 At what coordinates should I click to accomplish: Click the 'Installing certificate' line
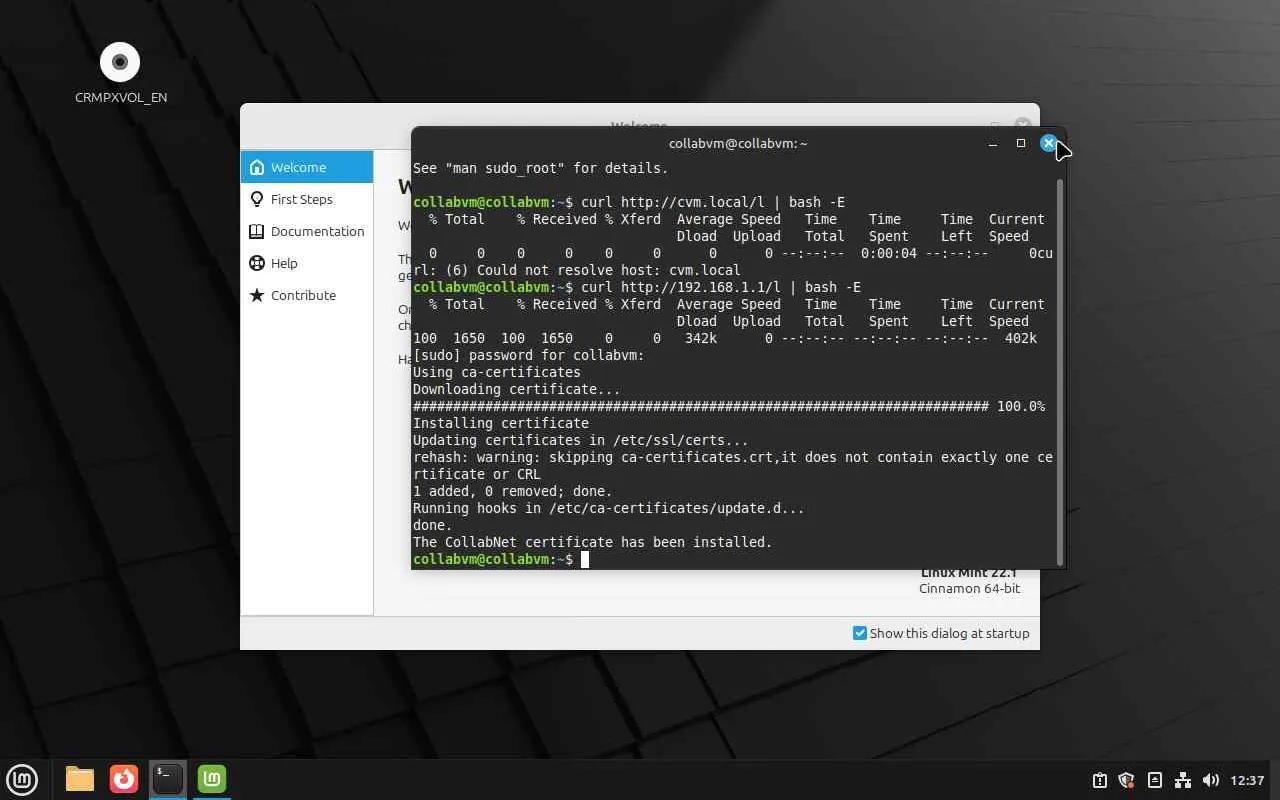click(501, 423)
